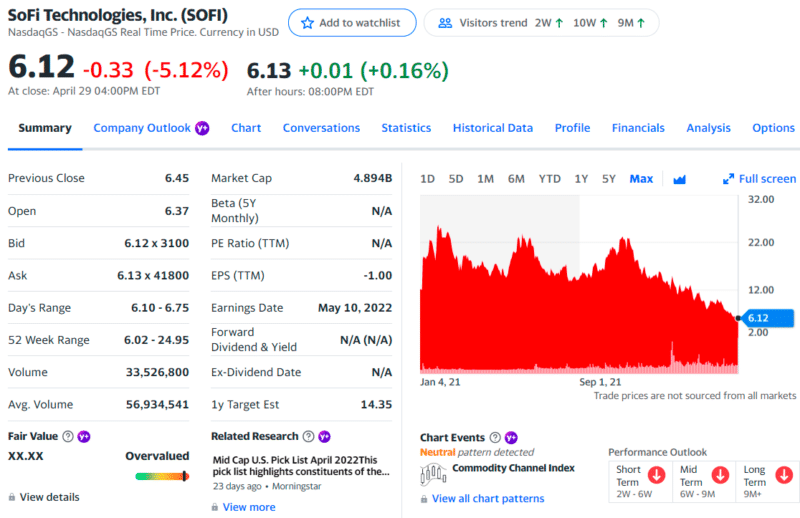Select the 5Y chart range
The width and height of the screenshot is (800, 518).
click(609, 179)
